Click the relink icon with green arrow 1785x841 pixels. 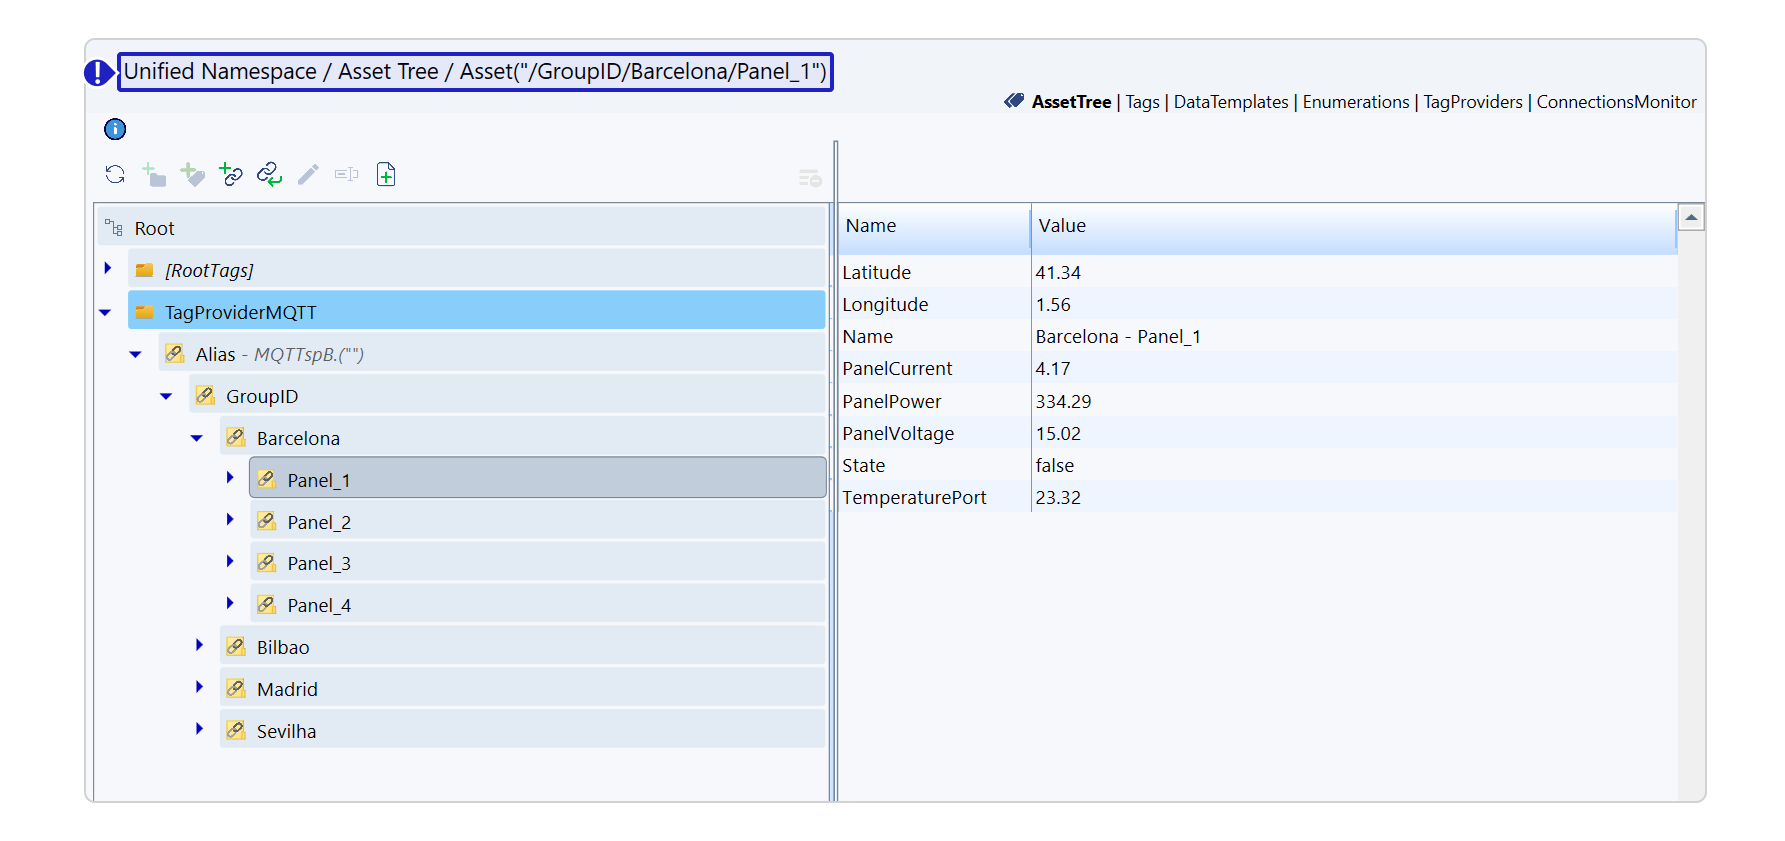[269, 175]
